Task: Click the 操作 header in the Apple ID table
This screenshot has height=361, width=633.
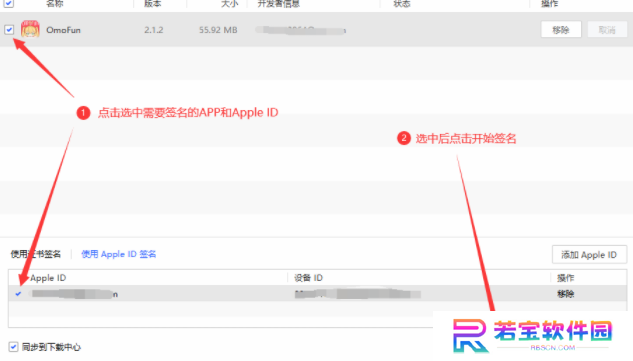Action: click(566, 278)
